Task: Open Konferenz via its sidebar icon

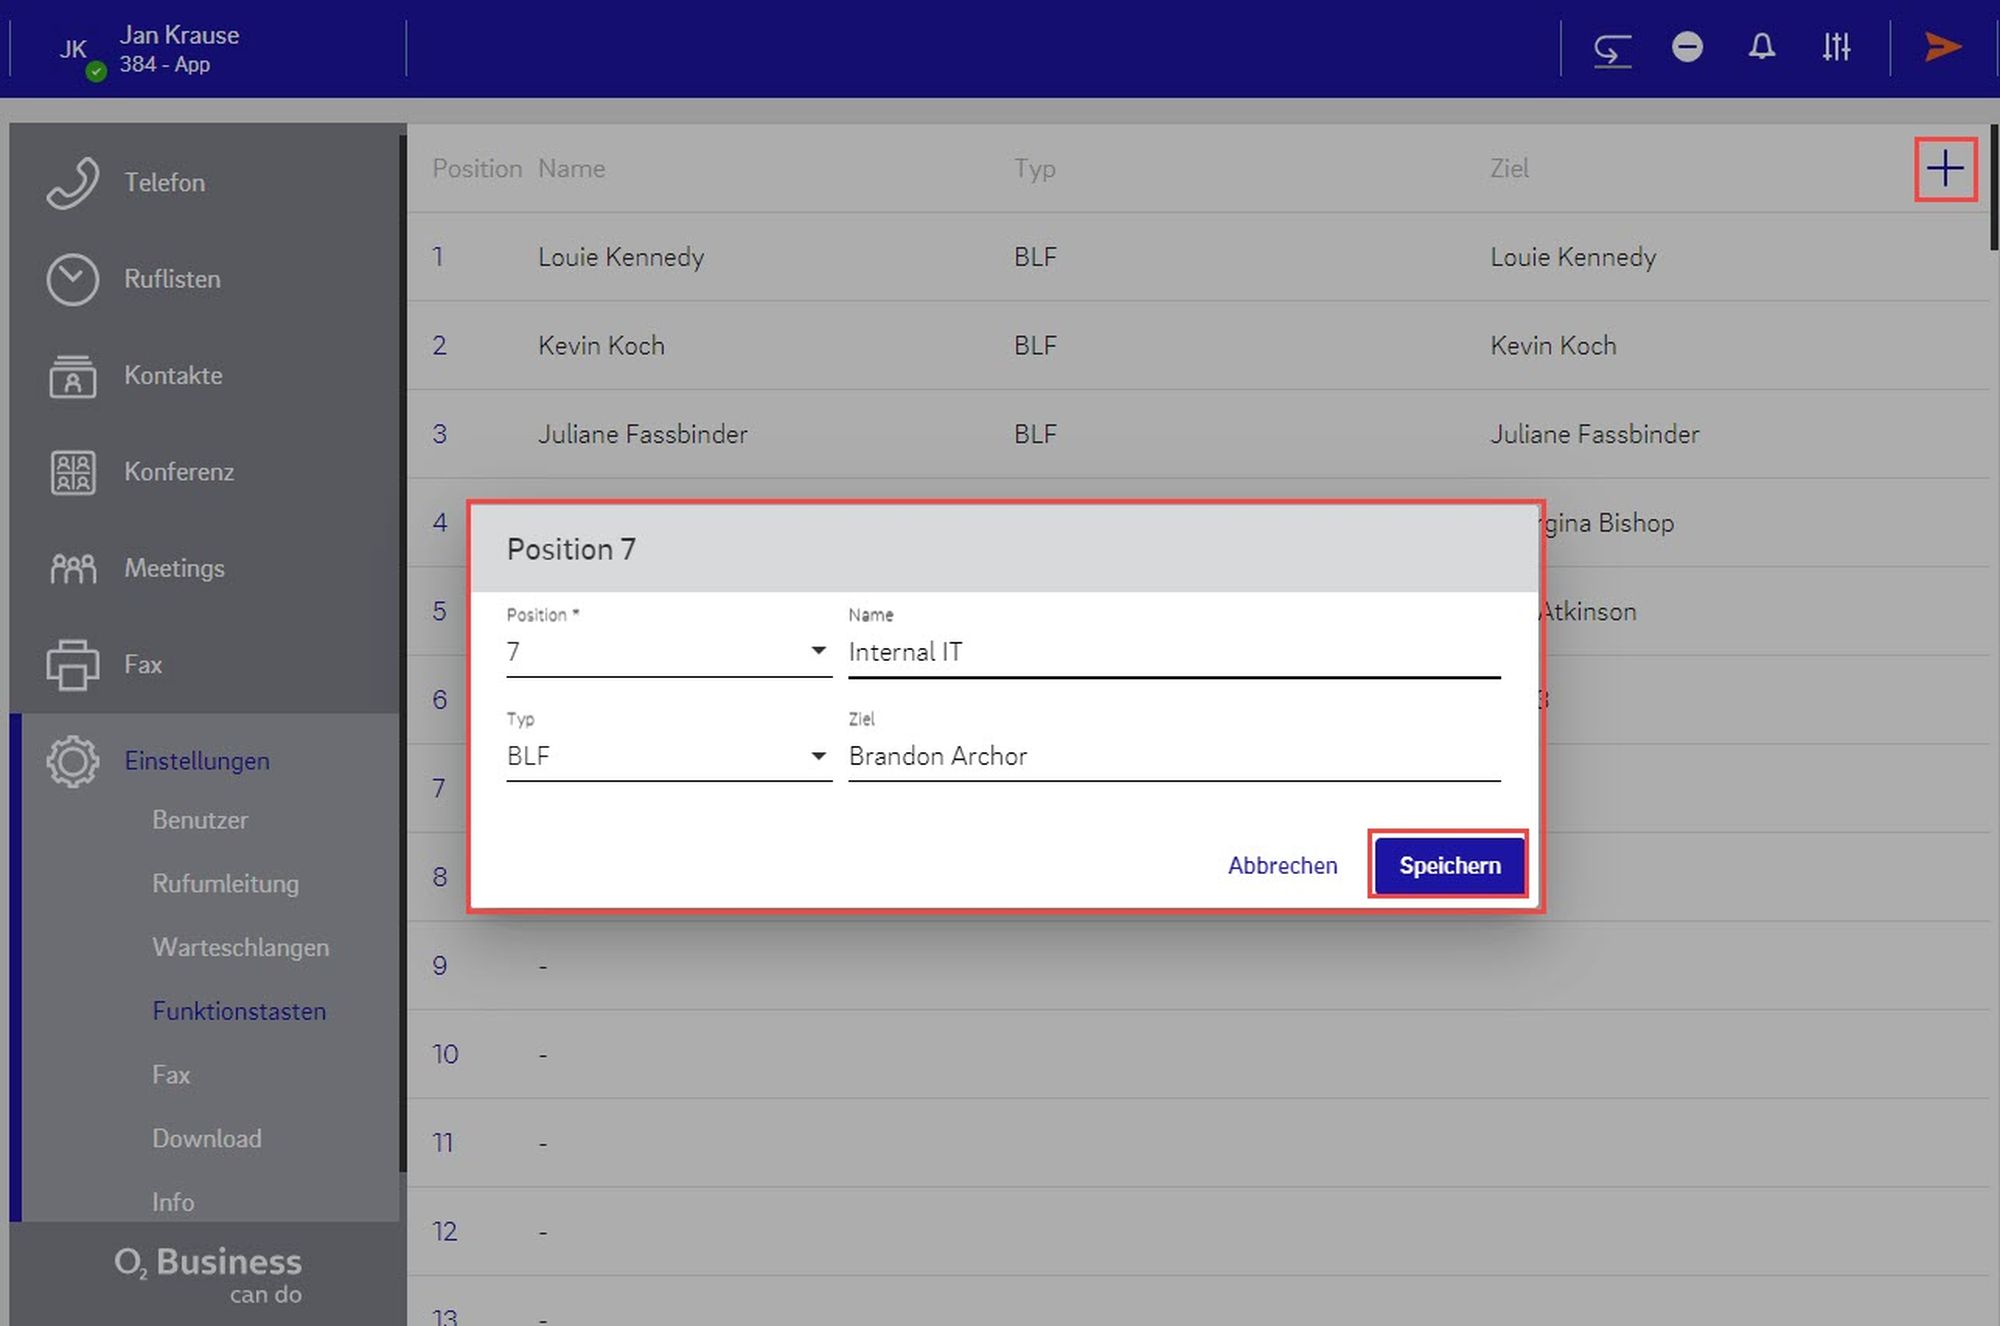Action: tap(73, 472)
